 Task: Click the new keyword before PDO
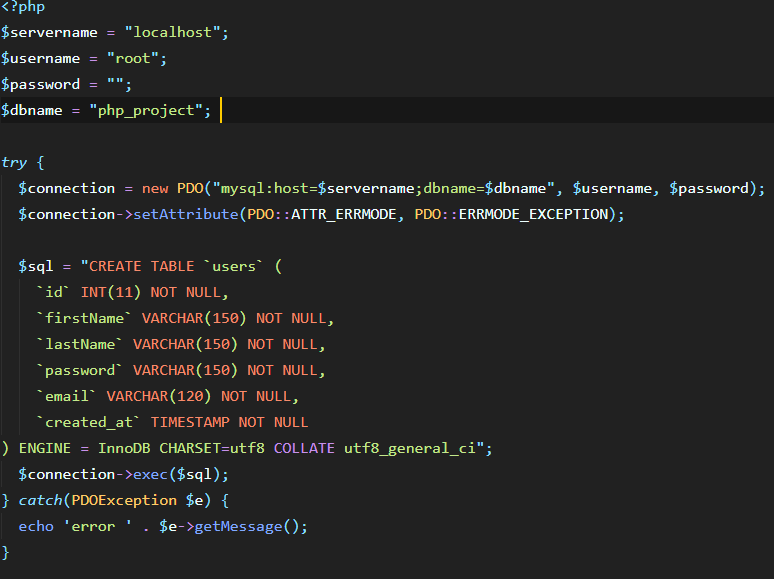click(155, 188)
